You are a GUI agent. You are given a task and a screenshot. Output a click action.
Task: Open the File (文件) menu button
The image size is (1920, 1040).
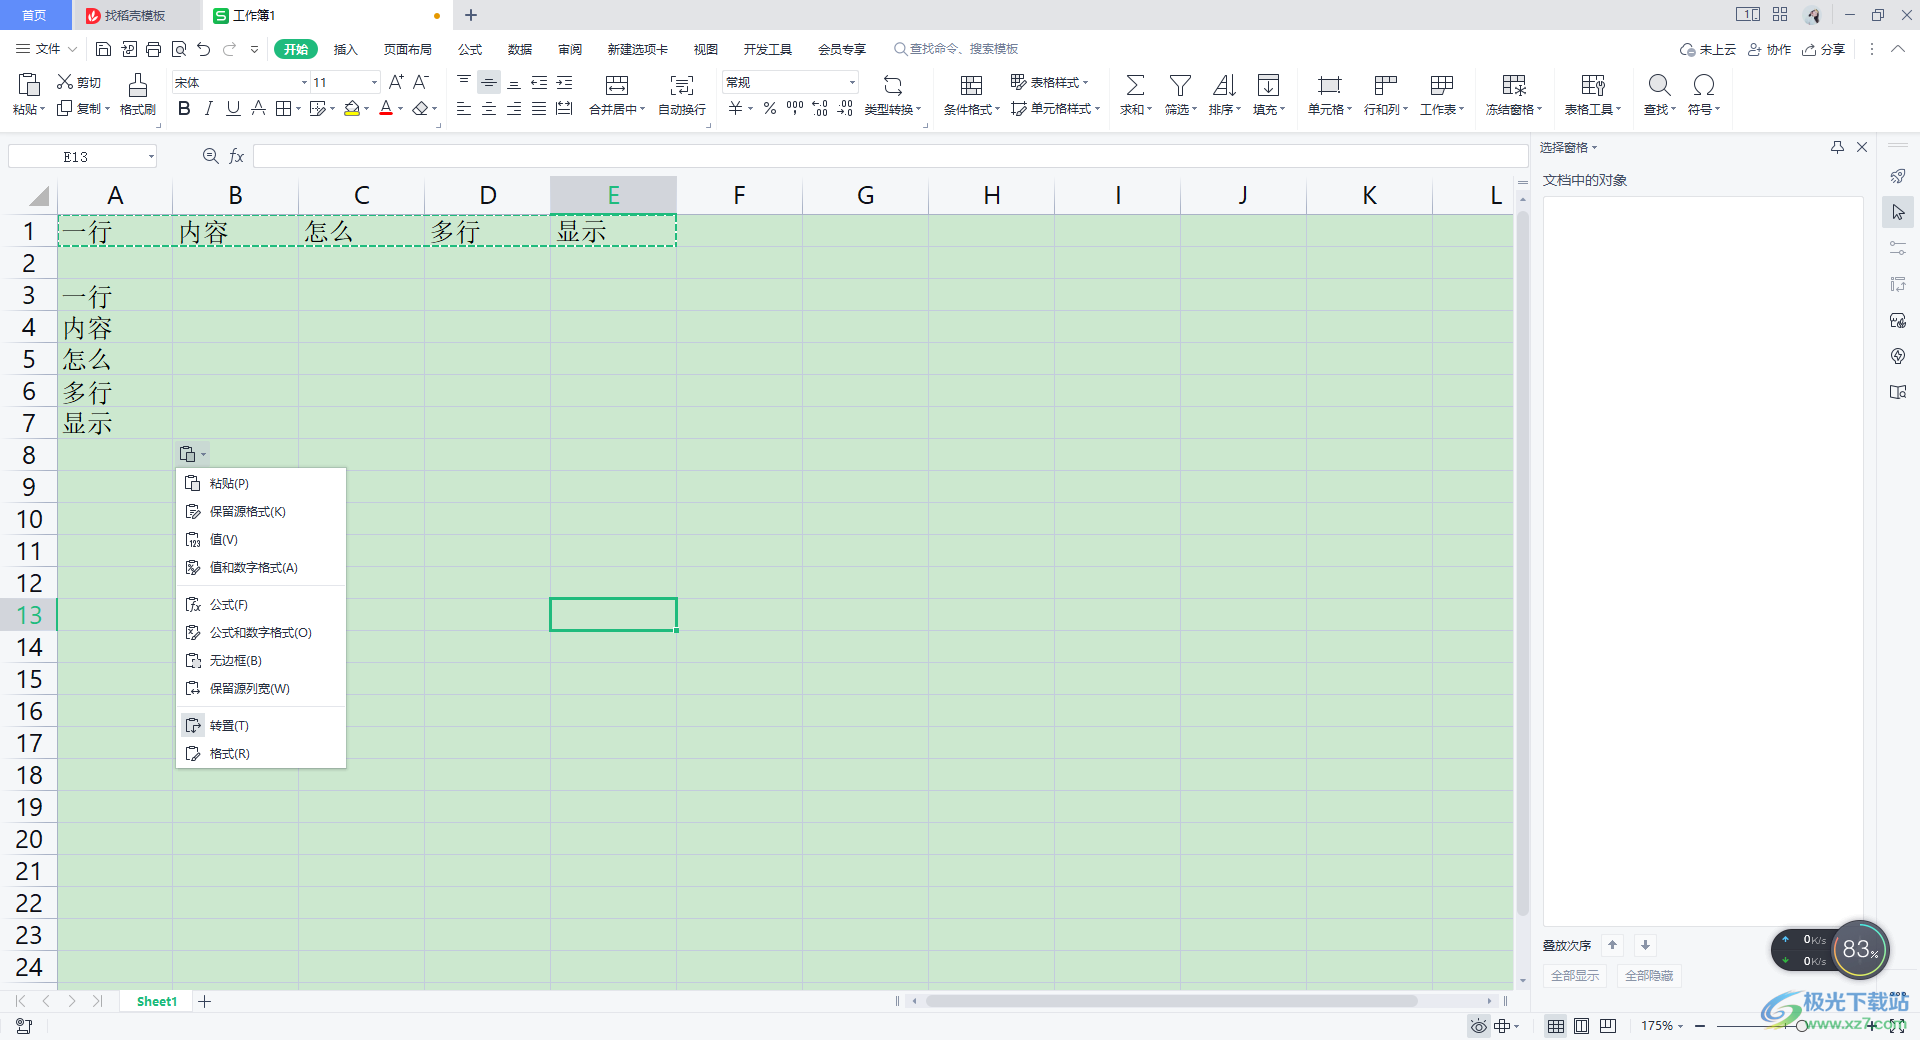(x=46, y=49)
